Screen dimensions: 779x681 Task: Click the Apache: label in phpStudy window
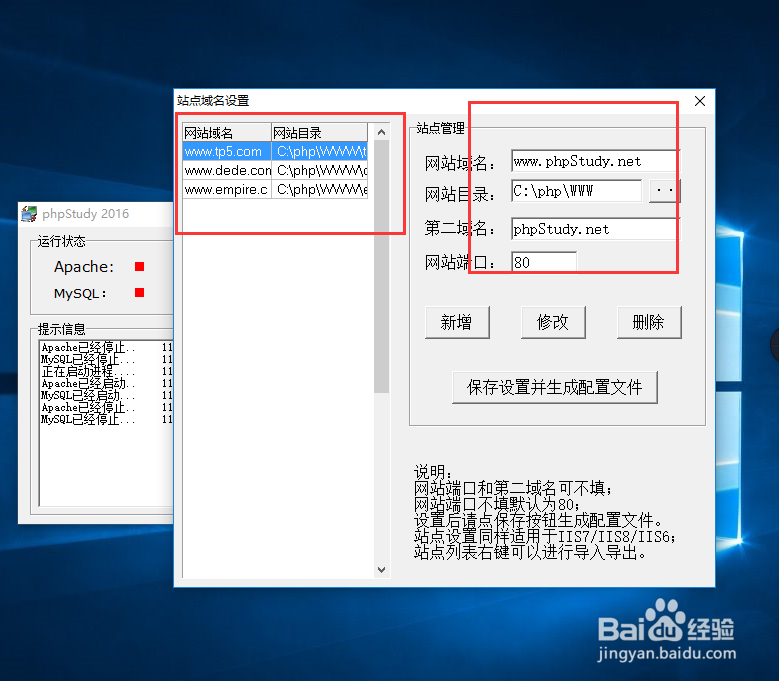point(84,267)
